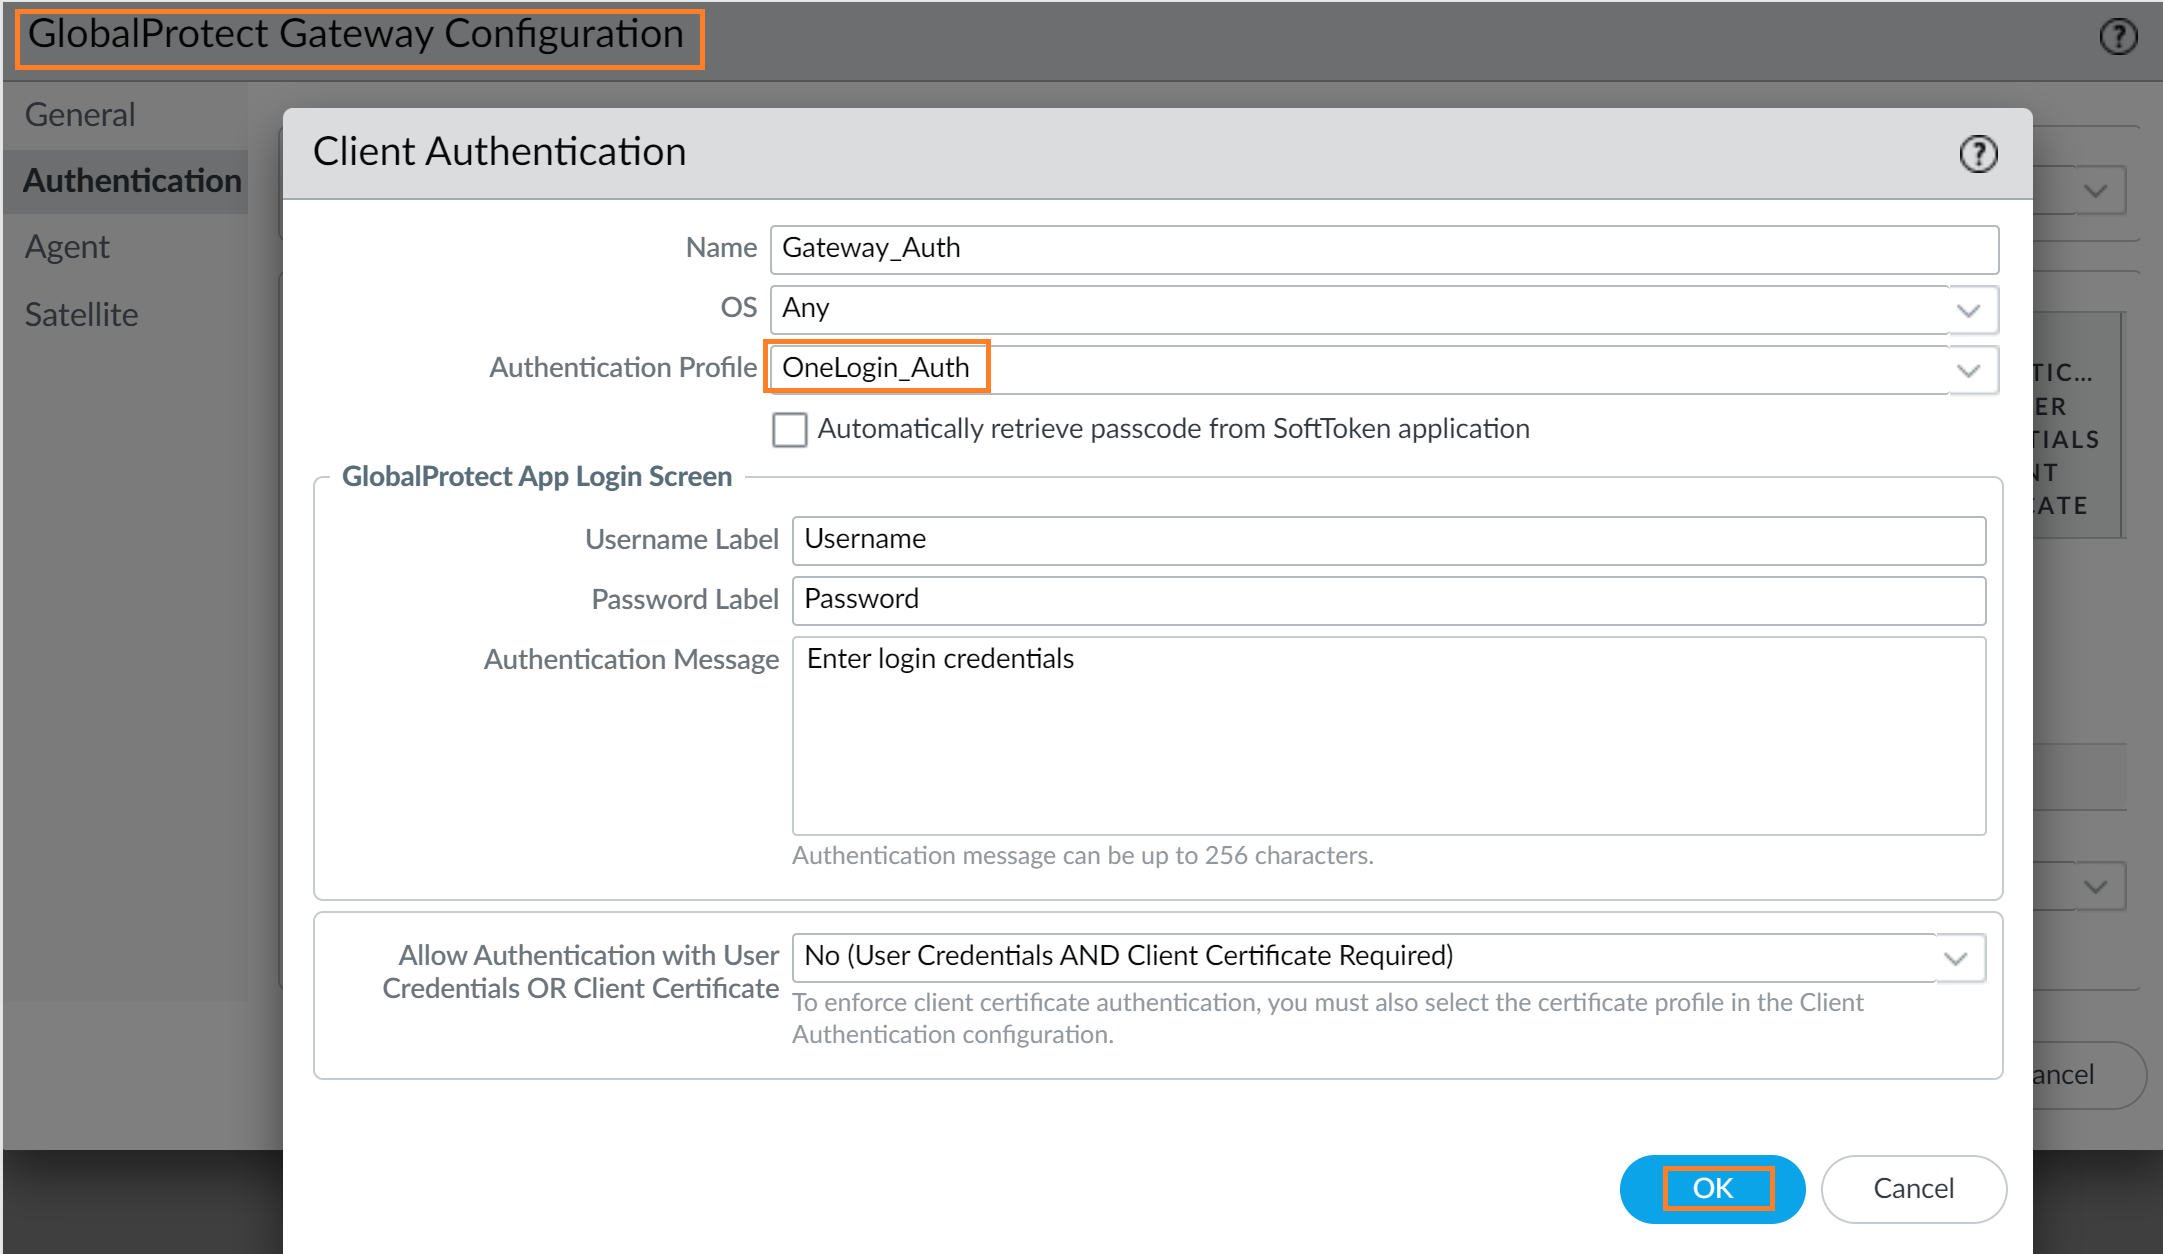The width and height of the screenshot is (2163, 1254).
Task: Expand the OS dropdown
Action: [x=1968, y=310]
